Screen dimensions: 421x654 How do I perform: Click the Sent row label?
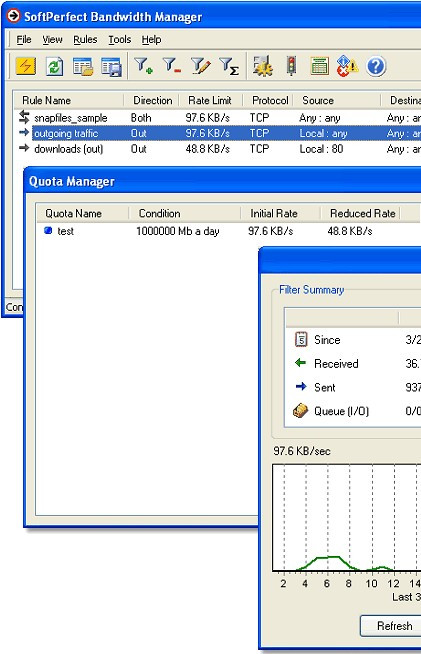(x=325, y=387)
